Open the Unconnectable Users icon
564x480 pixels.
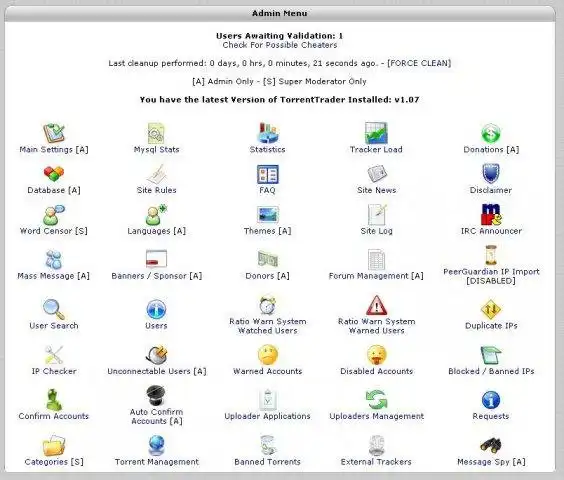click(157, 355)
